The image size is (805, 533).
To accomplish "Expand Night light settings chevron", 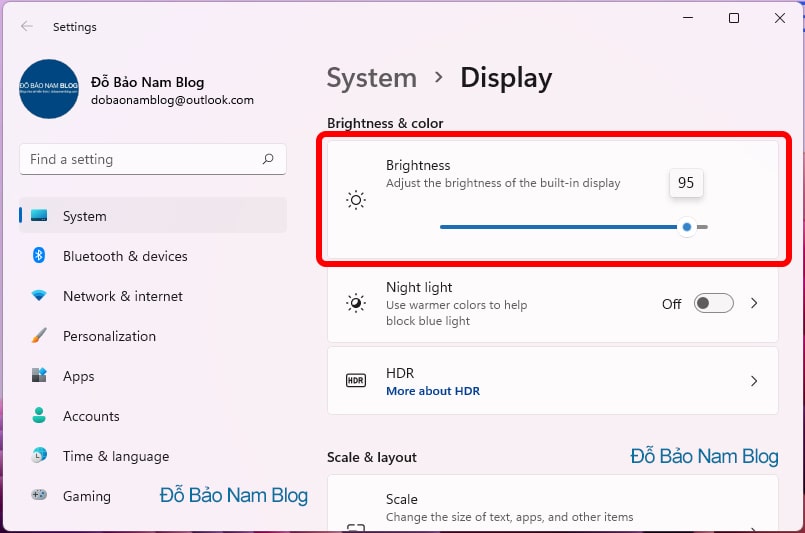I will pyautogui.click(x=754, y=303).
